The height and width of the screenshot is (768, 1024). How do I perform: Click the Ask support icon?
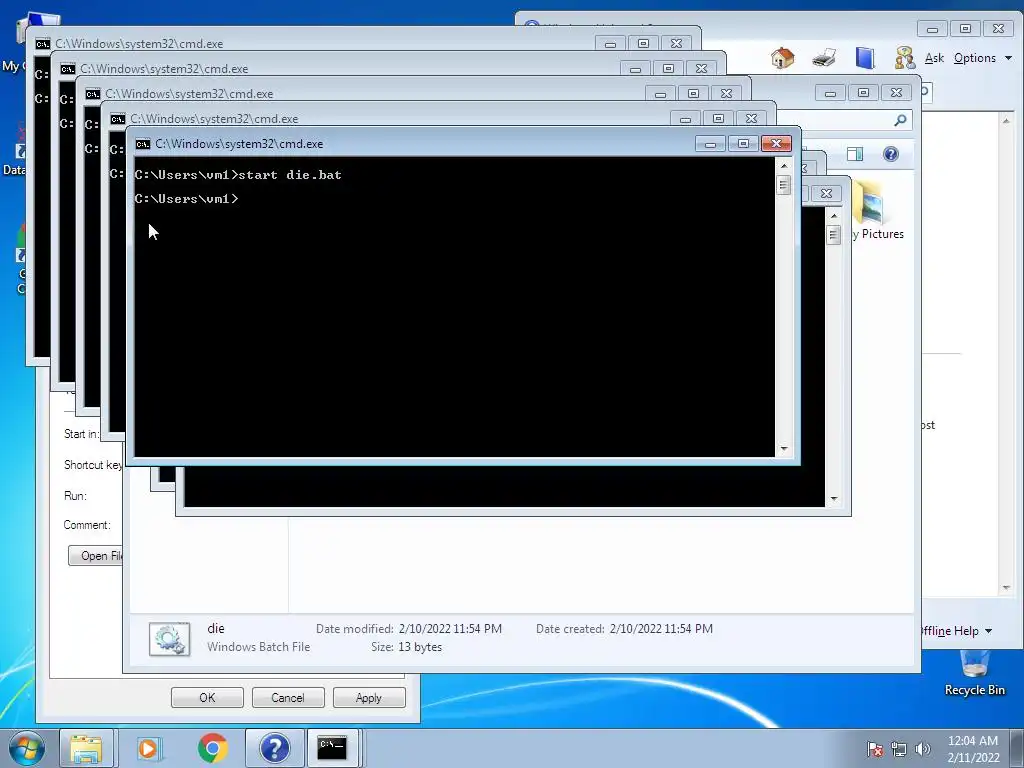(904, 58)
